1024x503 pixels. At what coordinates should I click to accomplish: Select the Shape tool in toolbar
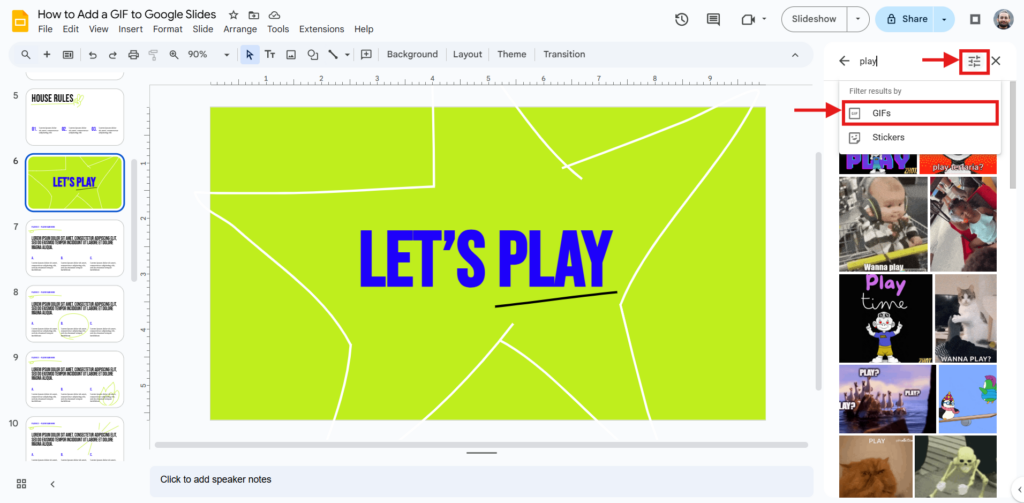(x=313, y=54)
